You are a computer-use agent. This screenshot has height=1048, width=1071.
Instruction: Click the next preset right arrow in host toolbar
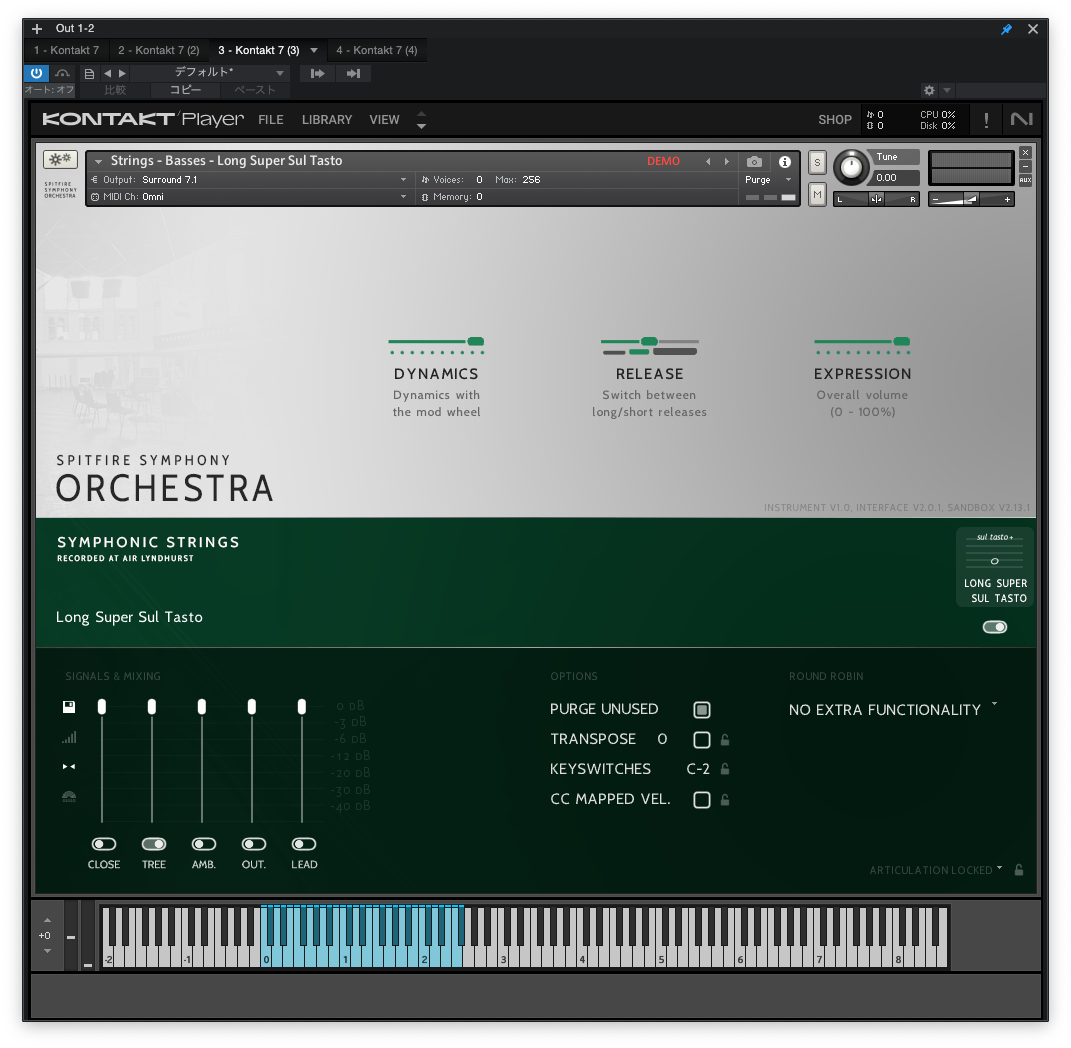coord(122,73)
